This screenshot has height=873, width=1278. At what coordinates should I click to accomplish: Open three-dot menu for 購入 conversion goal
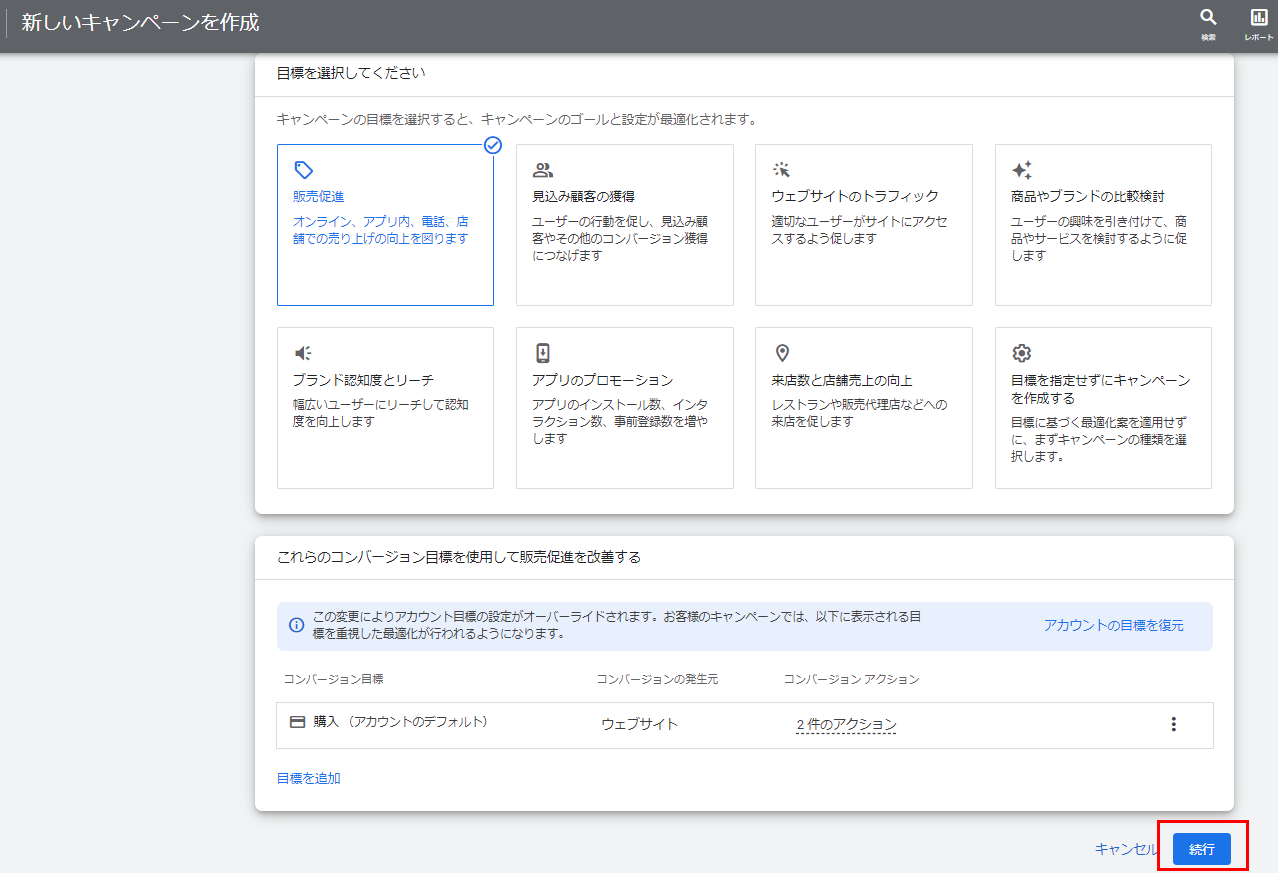[x=1173, y=724]
